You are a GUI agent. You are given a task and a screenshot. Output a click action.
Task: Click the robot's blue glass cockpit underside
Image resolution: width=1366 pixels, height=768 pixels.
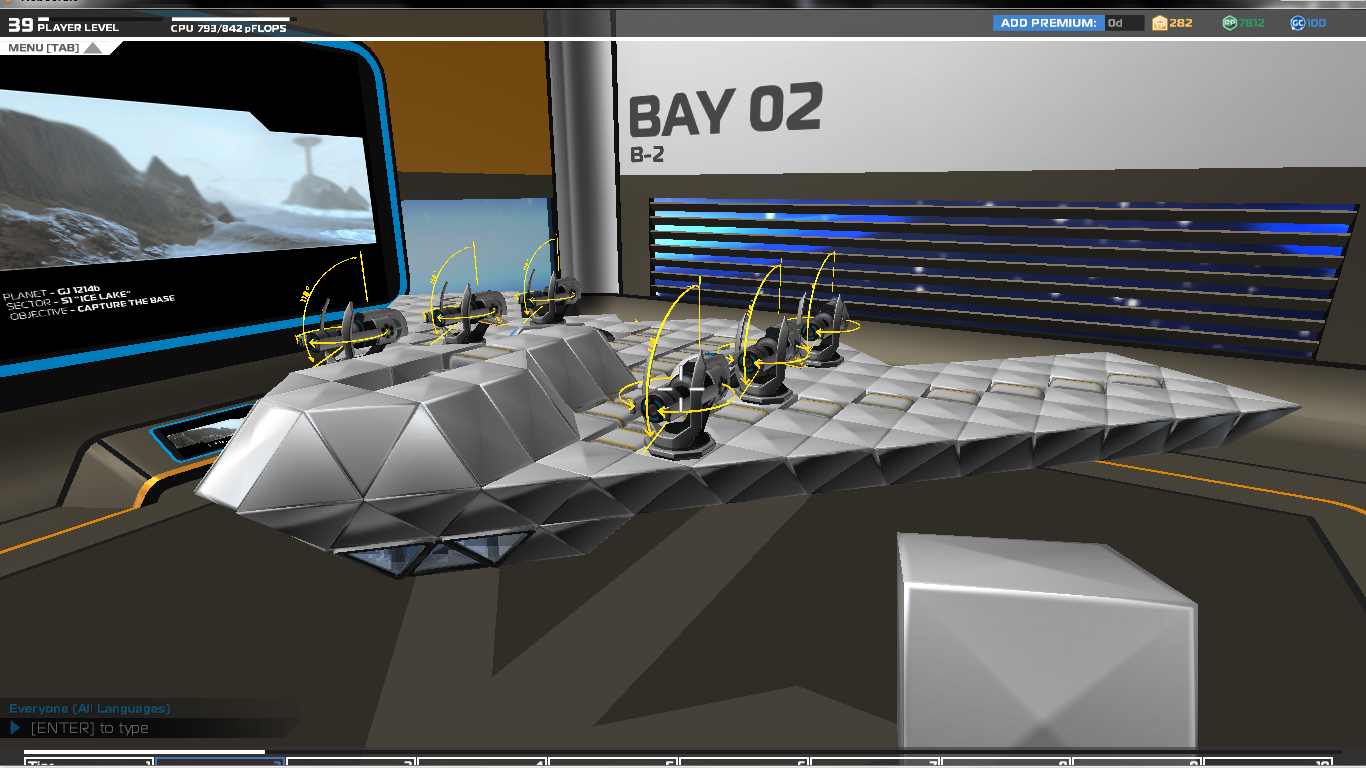[433, 554]
